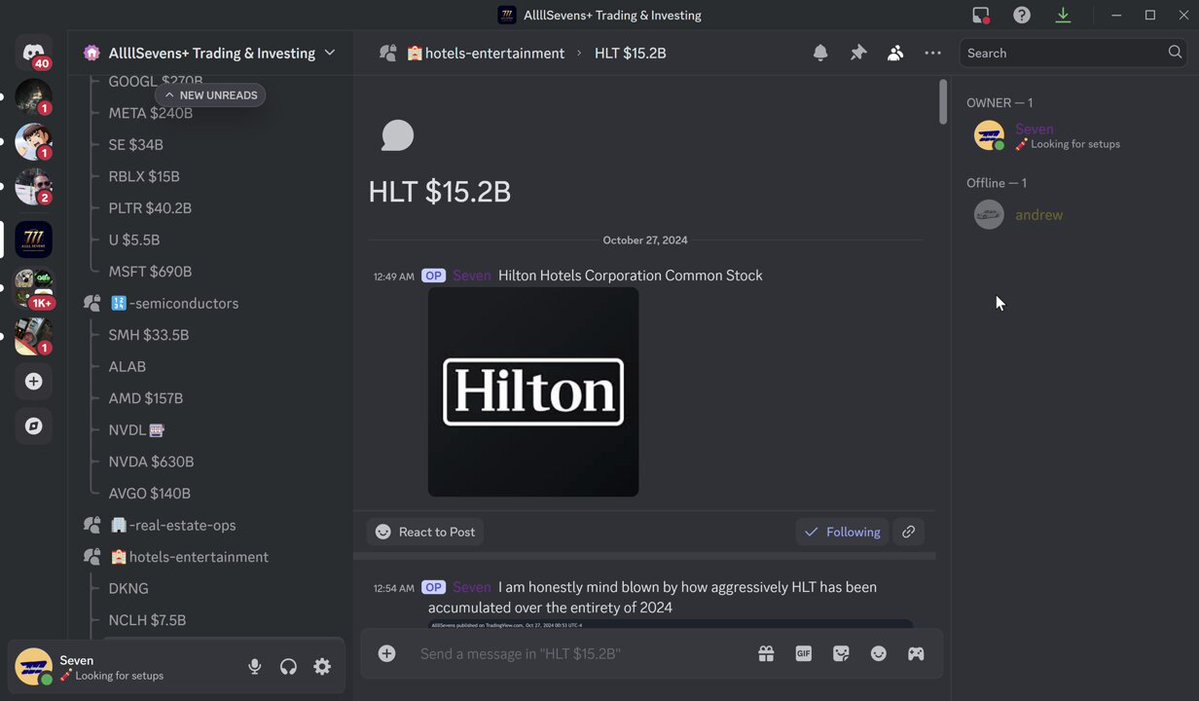The width and height of the screenshot is (1199, 701).
Task: Jump to NEW UNREADS above
Action: pyautogui.click(x=211, y=95)
